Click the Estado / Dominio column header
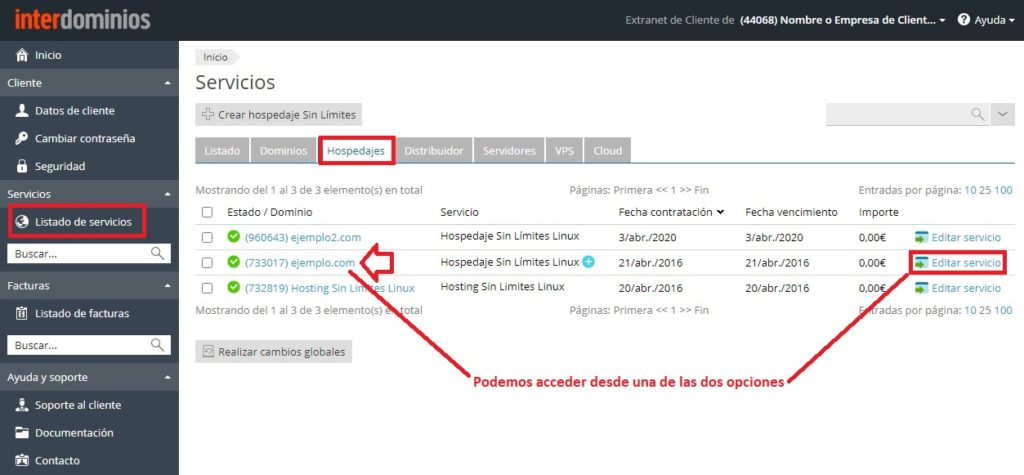 [x=270, y=212]
